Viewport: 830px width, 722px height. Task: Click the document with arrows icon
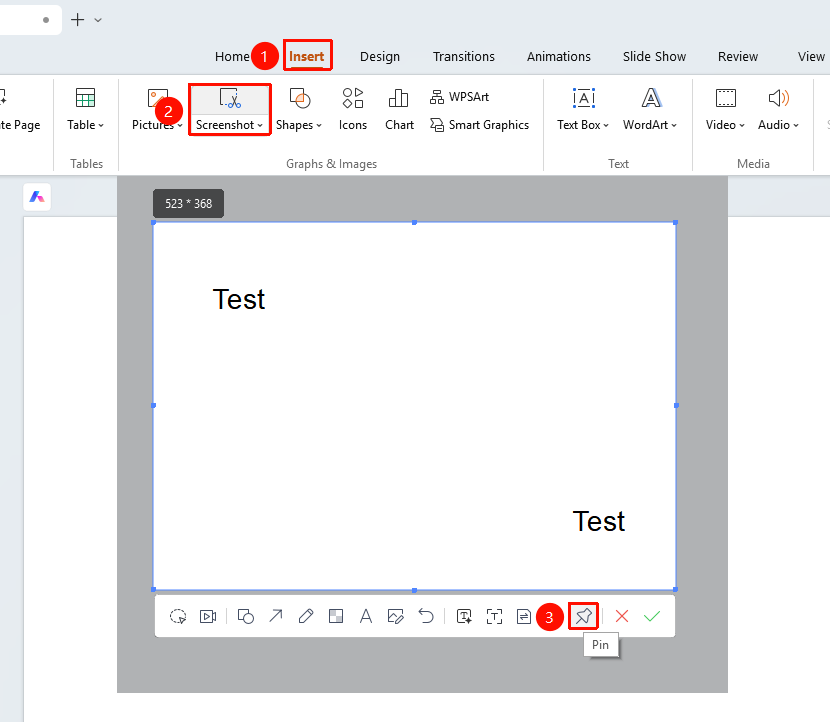(524, 616)
